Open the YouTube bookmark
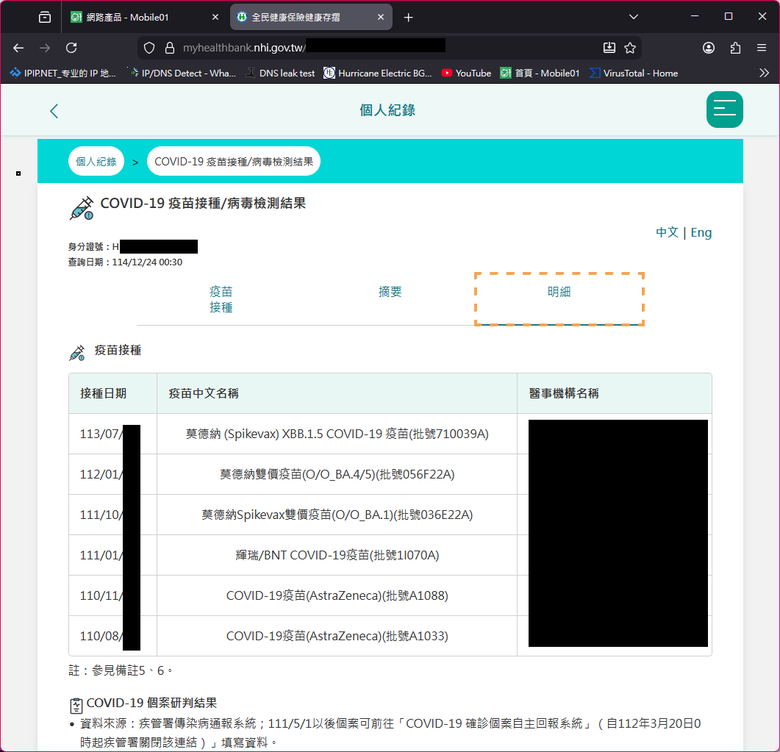Viewport: 780px width, 752px height. pos(466,73)
